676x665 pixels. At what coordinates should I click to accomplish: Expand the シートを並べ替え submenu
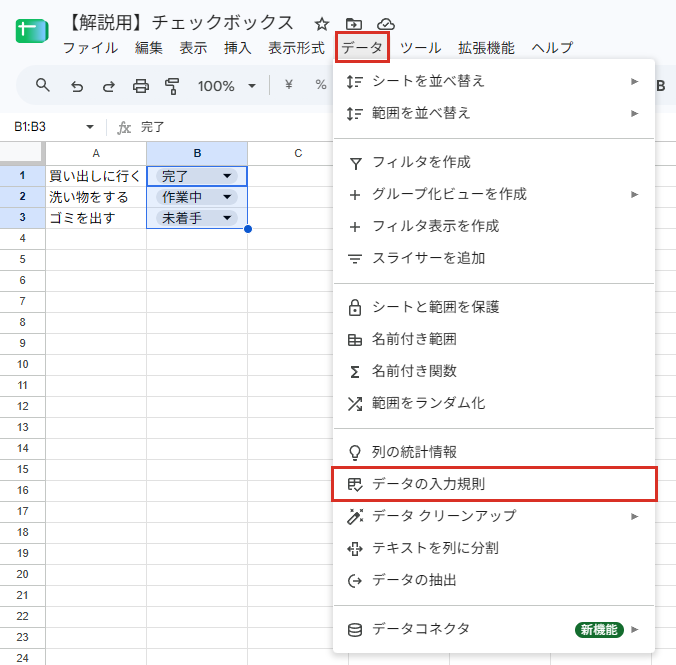tap(494, 81)
